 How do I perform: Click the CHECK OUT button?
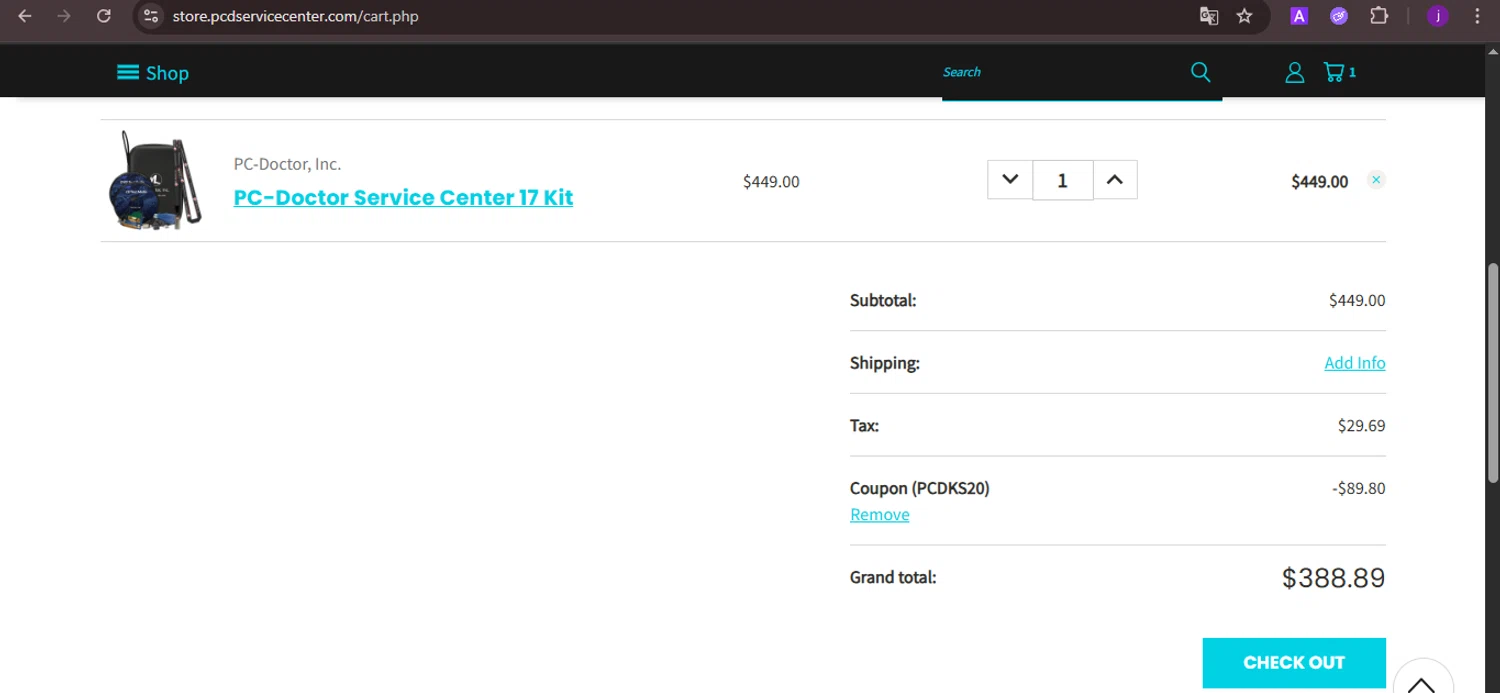tap(1294, 663)
